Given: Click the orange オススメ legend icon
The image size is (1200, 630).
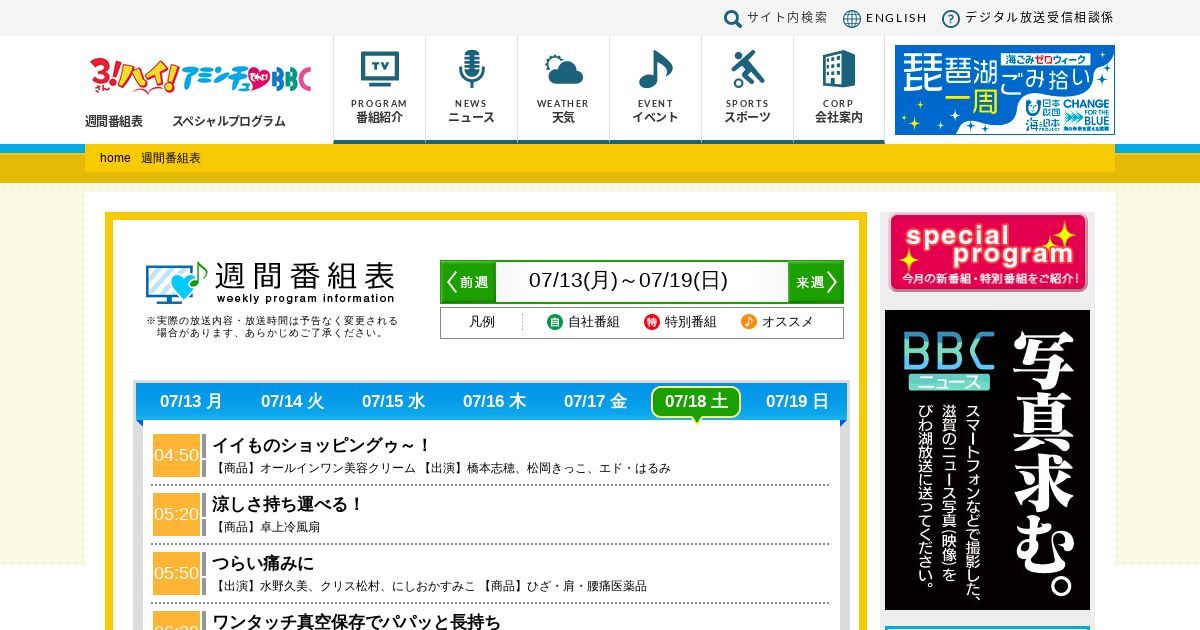Looking at the screenshot, I should coord(749,322).
